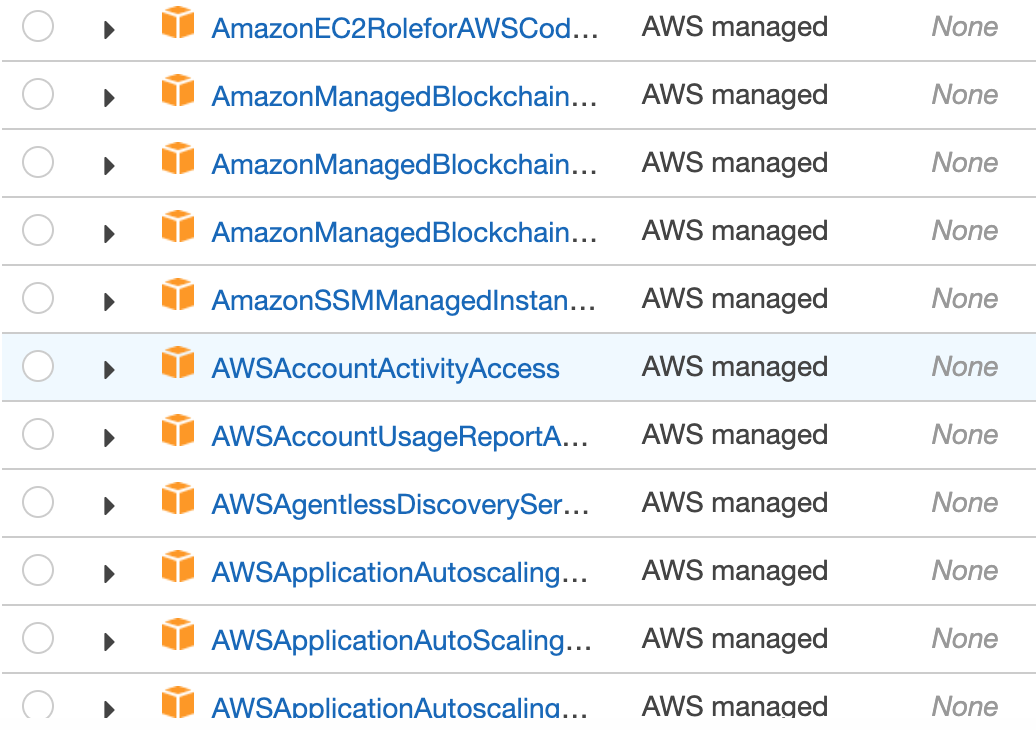
Task: Click the icon for AWSApplicationAutoScaling… (capital S)
Action: pos(178,636)
